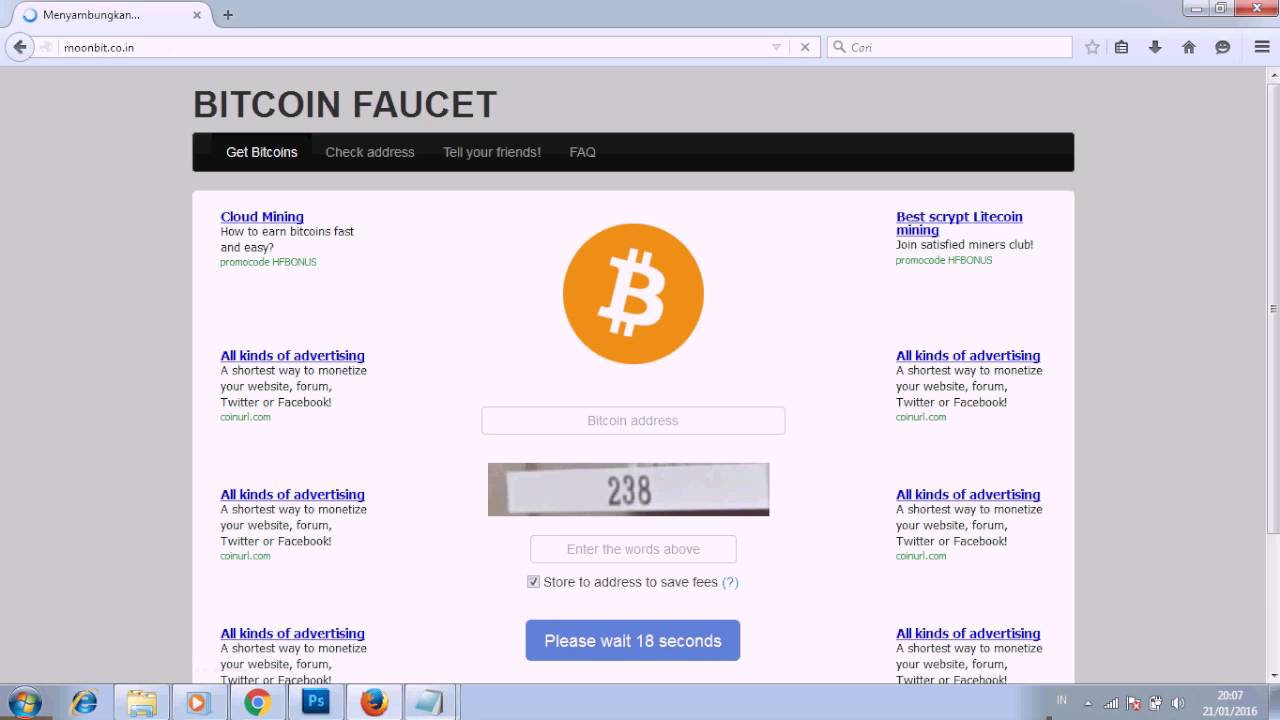
Task: Open Best scrypt Litecoin mining link
Action: [959, 223]
